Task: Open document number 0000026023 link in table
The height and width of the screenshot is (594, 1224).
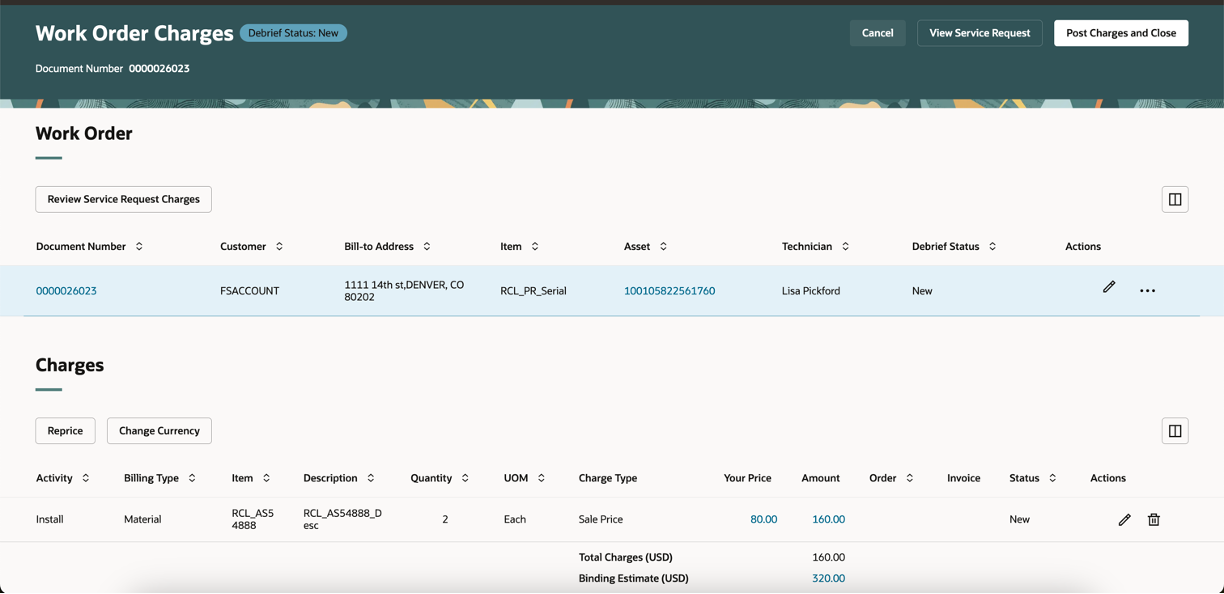Action: [66, 291]
